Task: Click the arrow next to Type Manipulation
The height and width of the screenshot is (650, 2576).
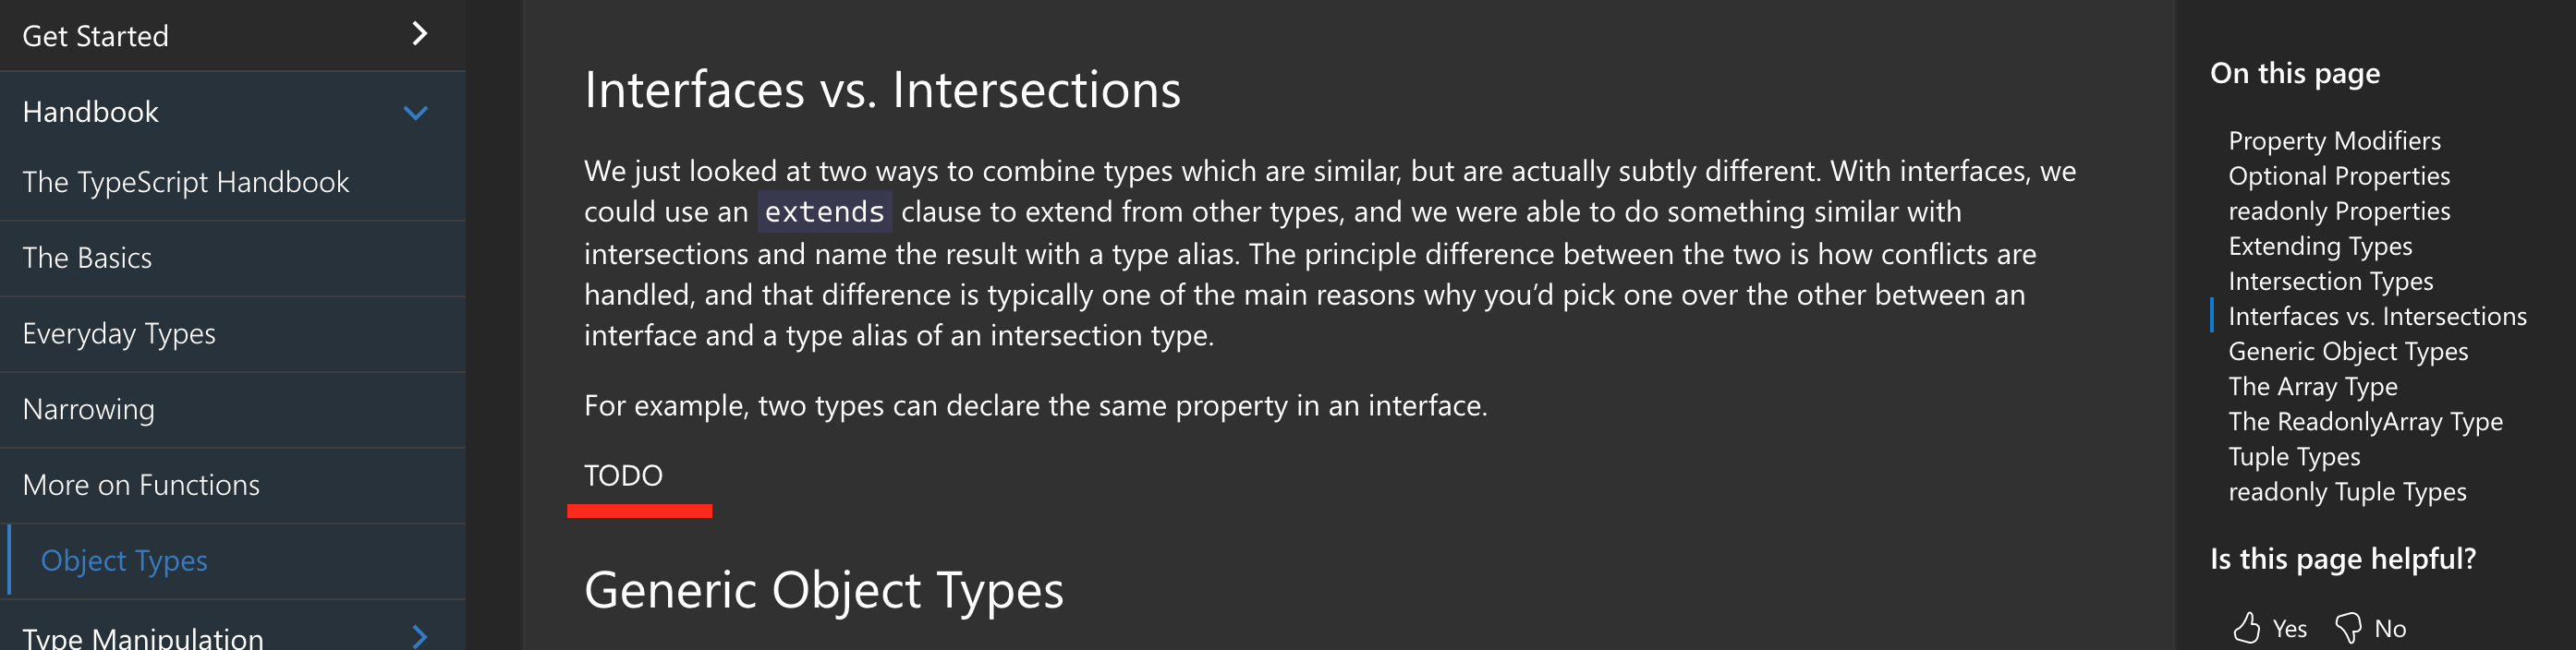Action: (418, 634)
